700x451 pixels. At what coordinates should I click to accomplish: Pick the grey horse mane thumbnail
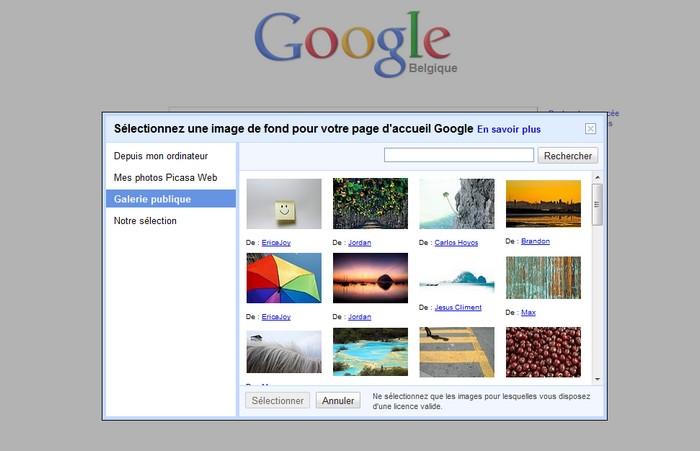[x=284, y=352]
